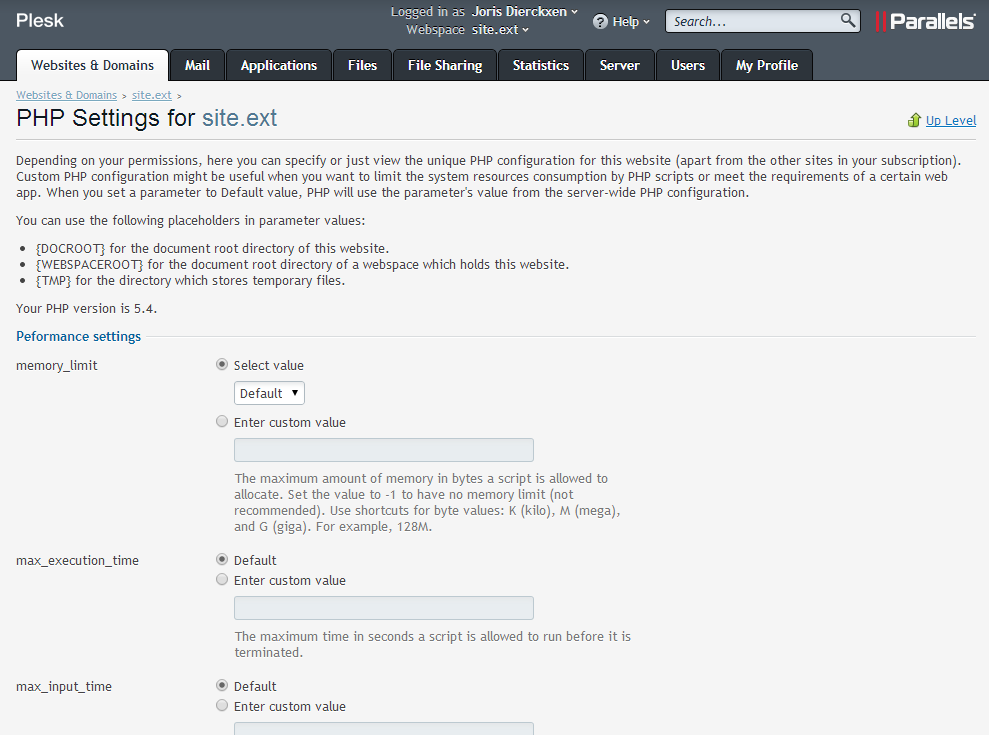The image size is (989, 735).
Task: Click the Plesk logo text
Action: tap(40, 20)
